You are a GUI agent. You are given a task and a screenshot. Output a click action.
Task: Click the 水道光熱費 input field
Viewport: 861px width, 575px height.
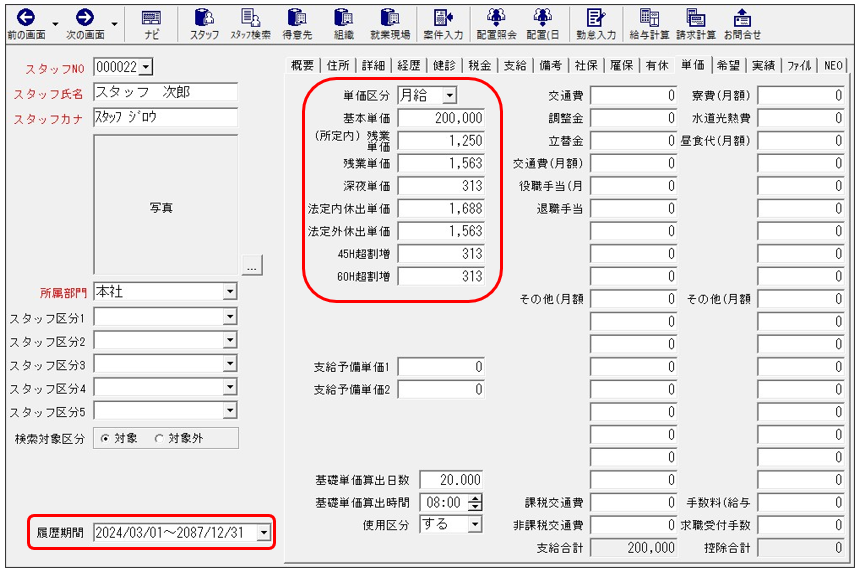[x=801, y=118]
